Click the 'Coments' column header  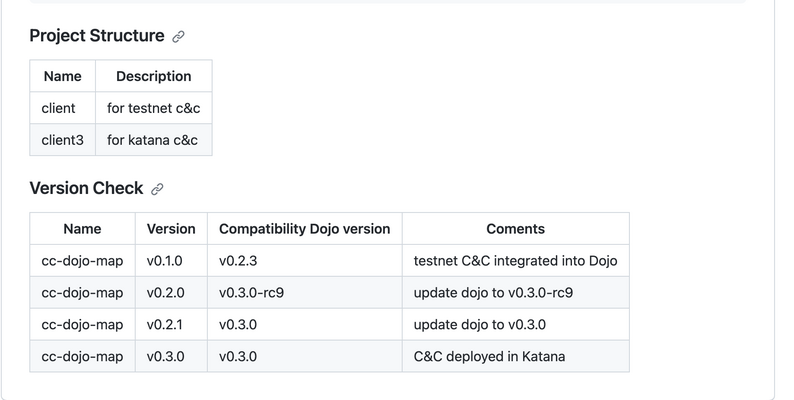515,228
